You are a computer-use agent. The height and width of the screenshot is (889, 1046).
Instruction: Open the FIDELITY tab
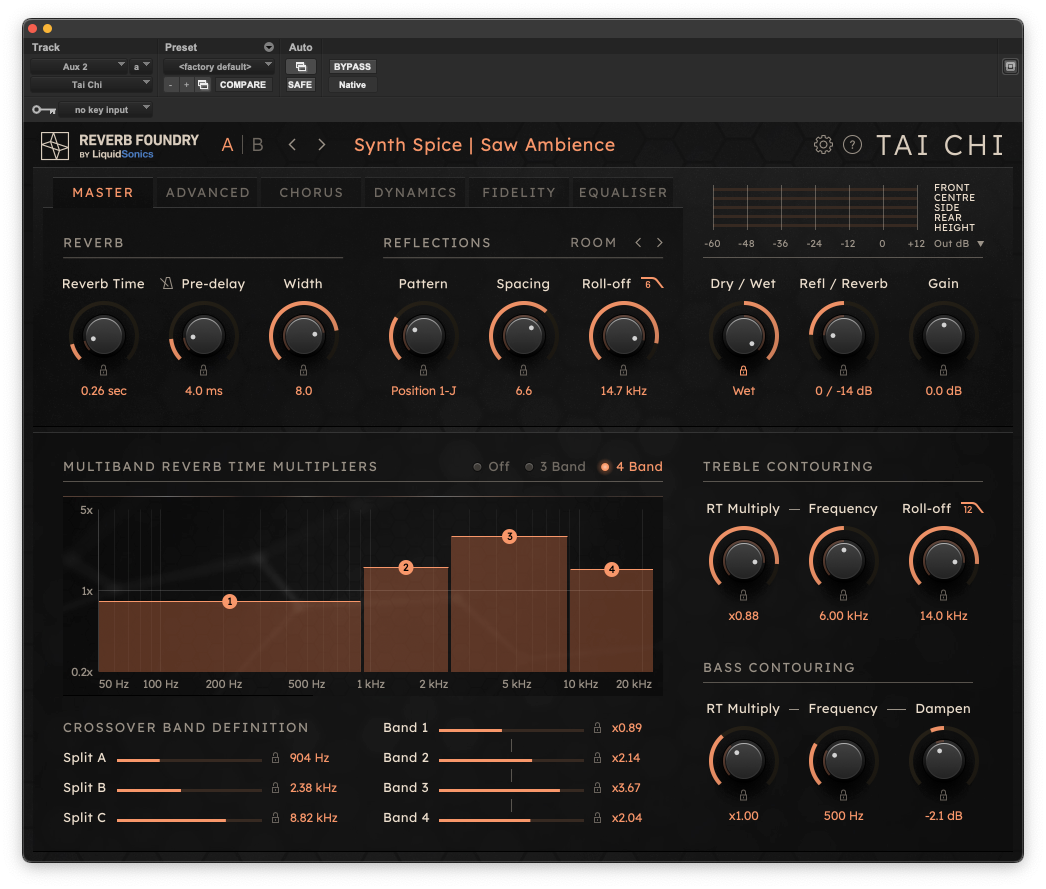point(519,193)
